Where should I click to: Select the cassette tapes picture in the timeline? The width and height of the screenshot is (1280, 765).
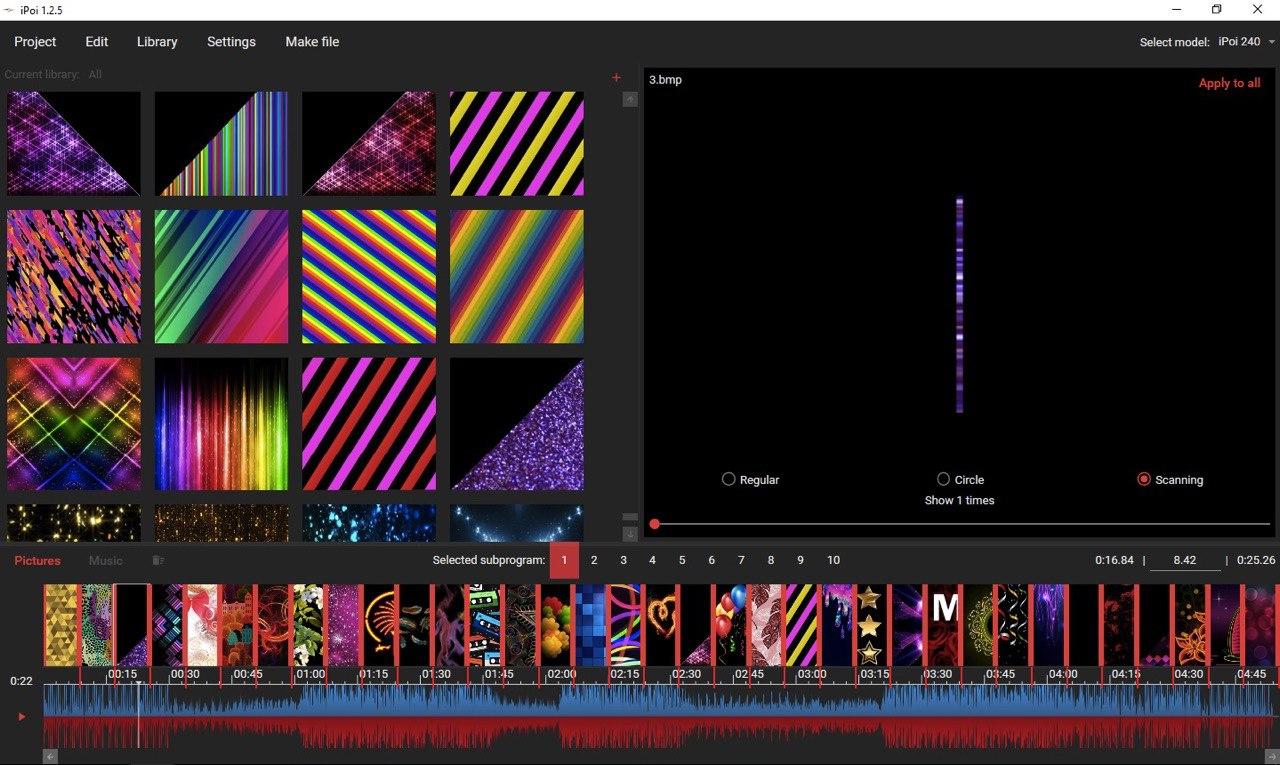(484, 626)
